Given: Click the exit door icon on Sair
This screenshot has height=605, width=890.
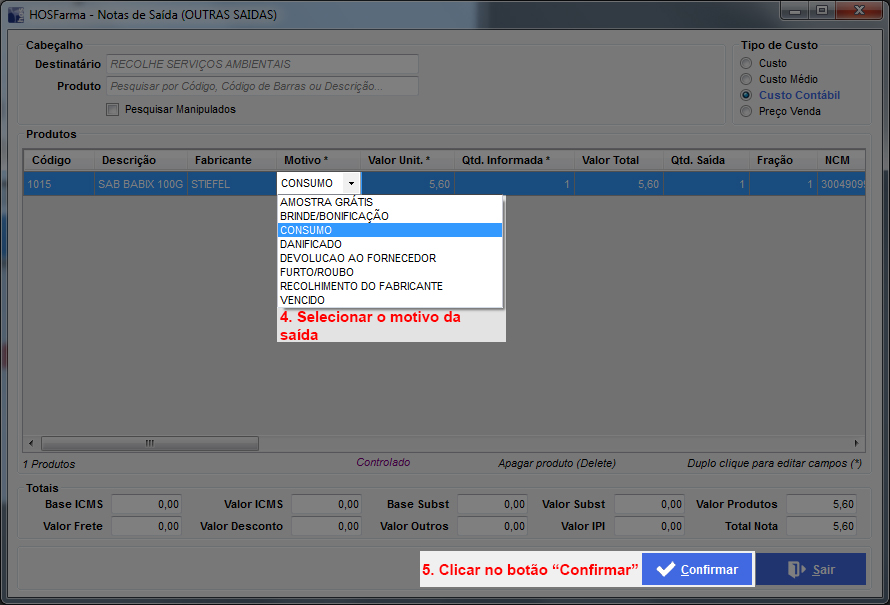Looking at the screenshot, I should [796, 570].
